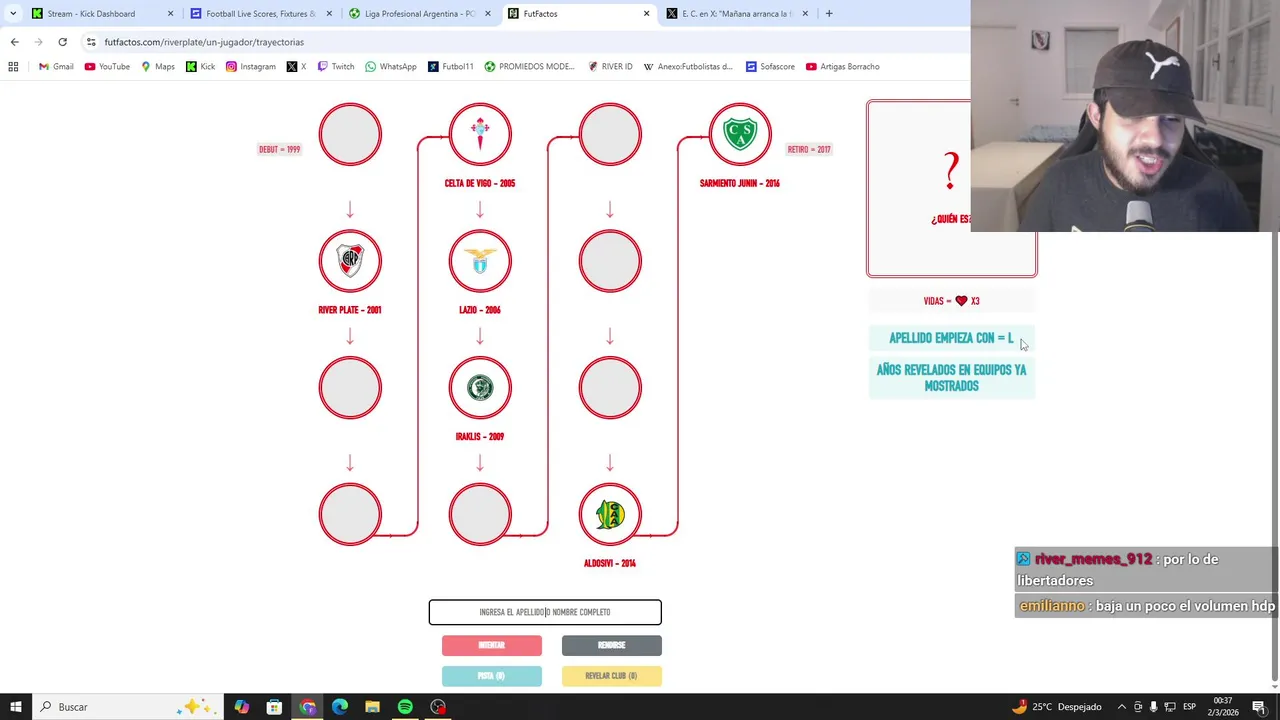This screenshot has height=720, width=1280.
Task: Open Spotify from the taskbar
Action: [405, 707]
